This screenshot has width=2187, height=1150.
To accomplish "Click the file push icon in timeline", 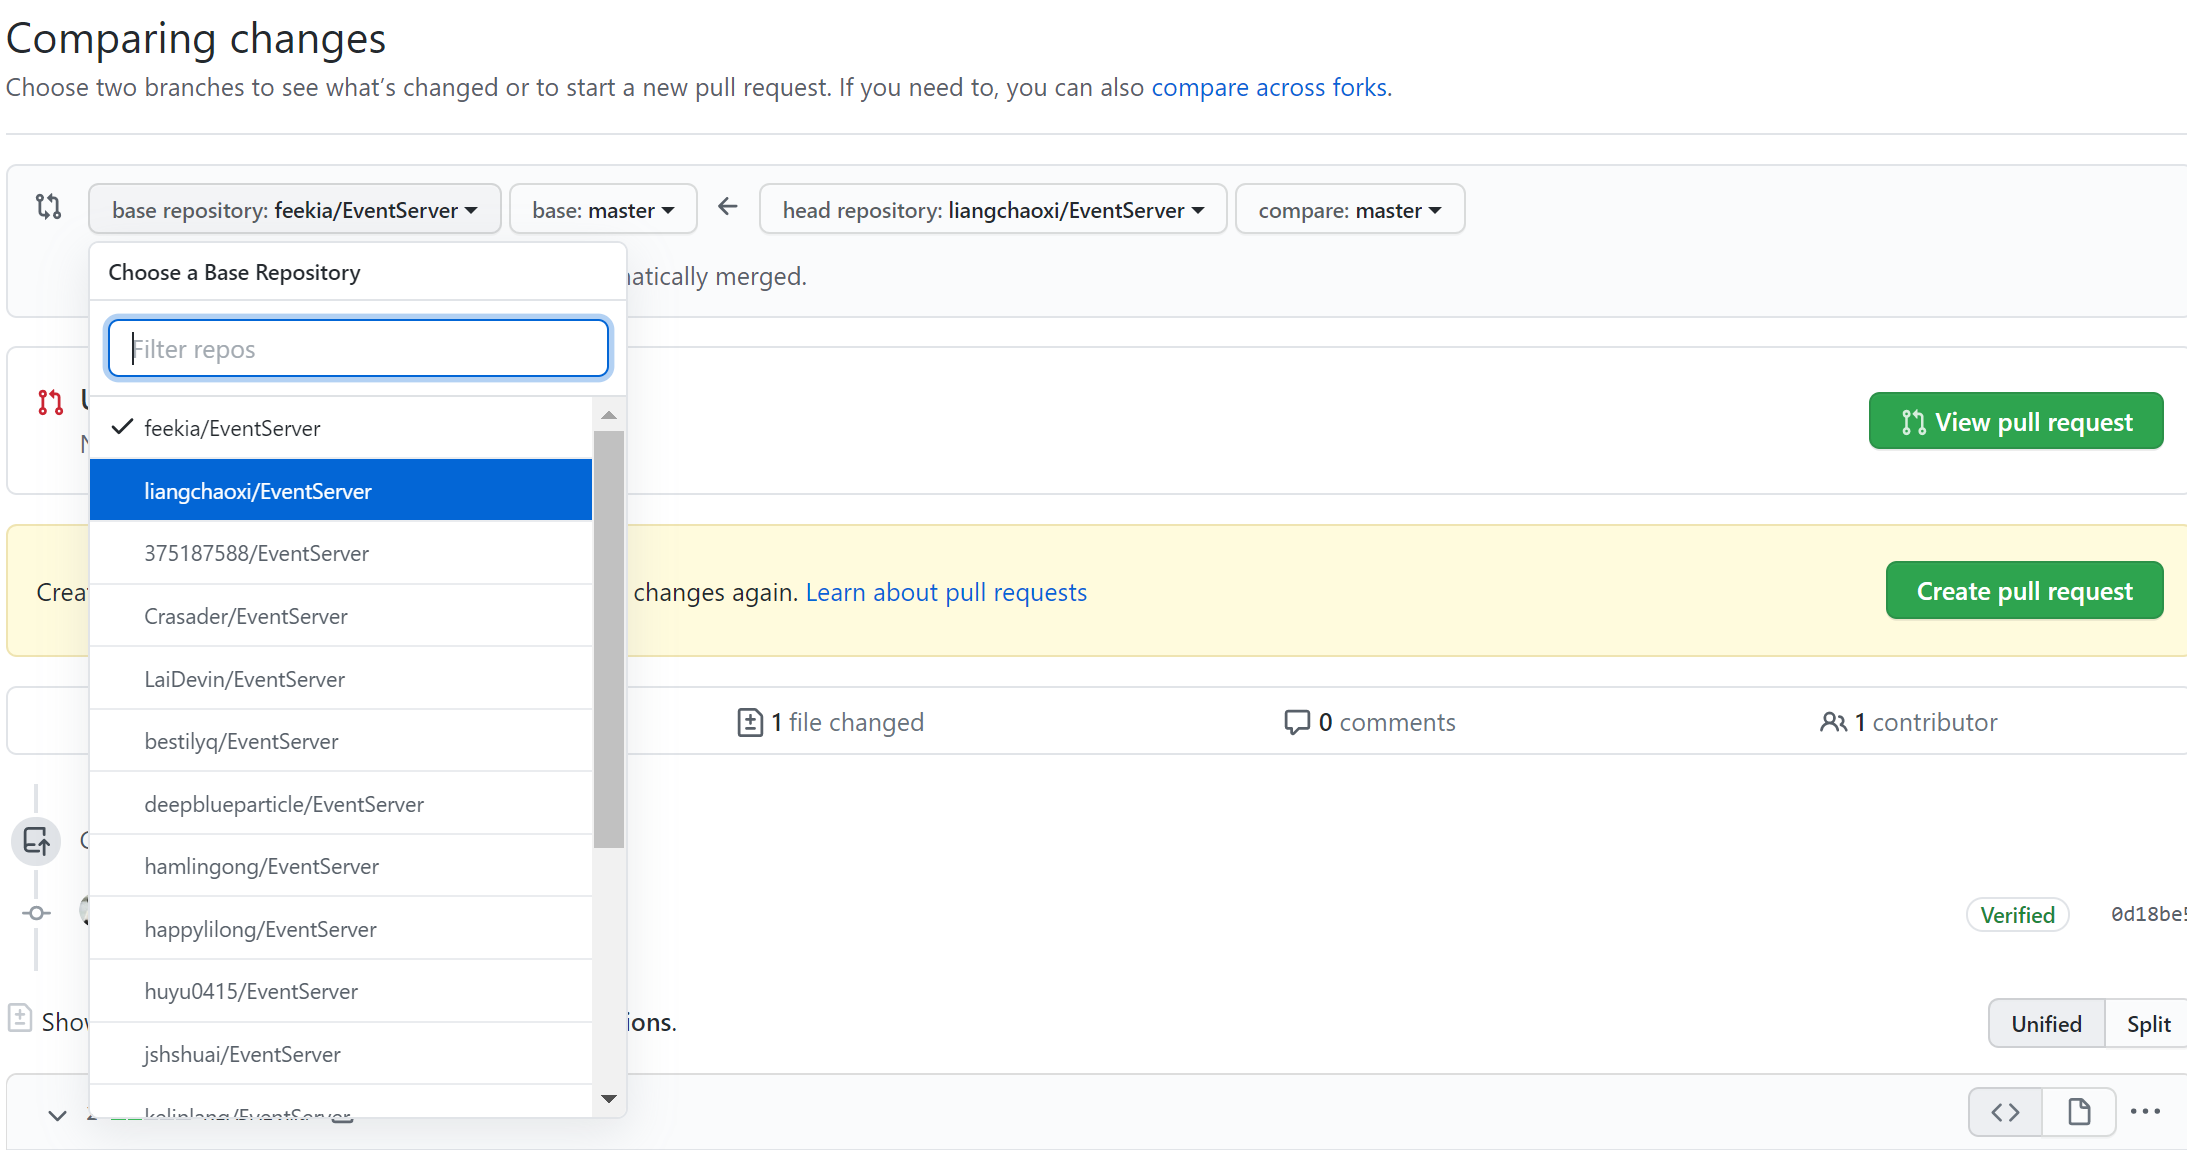I will 36,841.
